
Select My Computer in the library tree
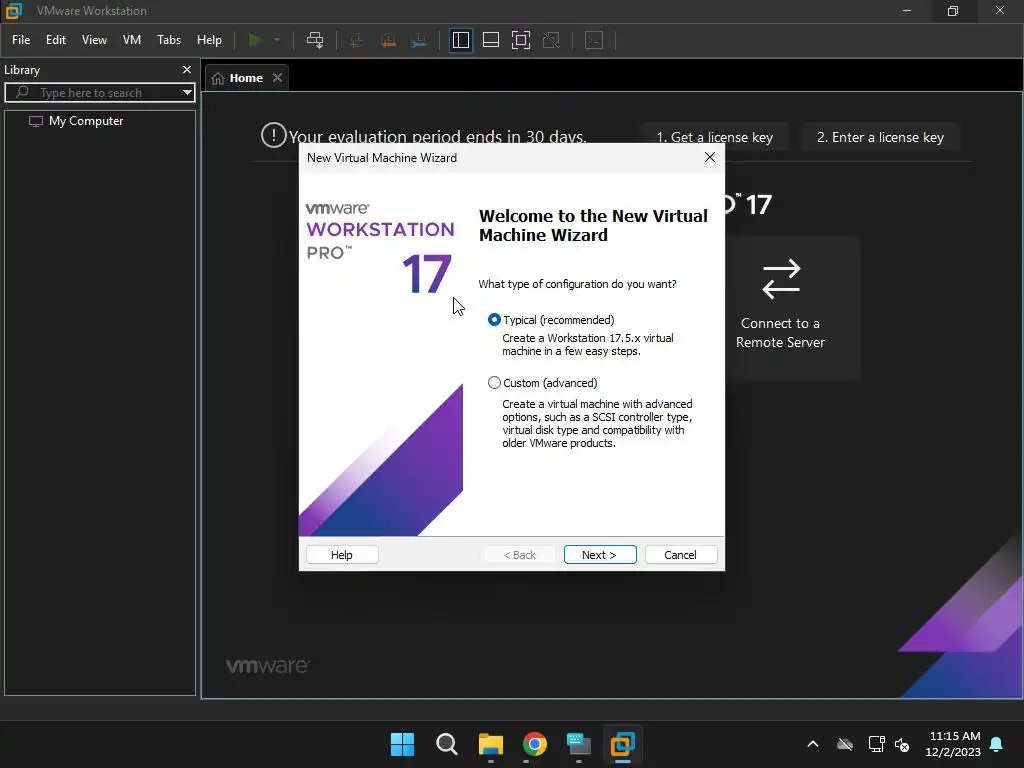coord(86,121)
